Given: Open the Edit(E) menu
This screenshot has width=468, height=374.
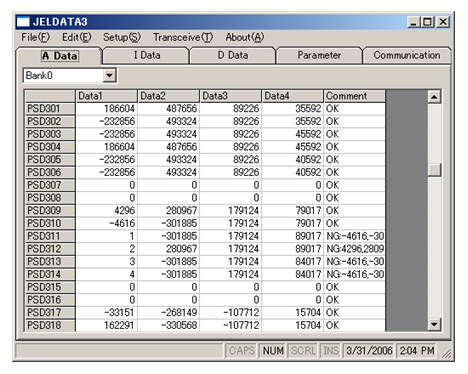Looking at the screenshot, I should point(77,37).
